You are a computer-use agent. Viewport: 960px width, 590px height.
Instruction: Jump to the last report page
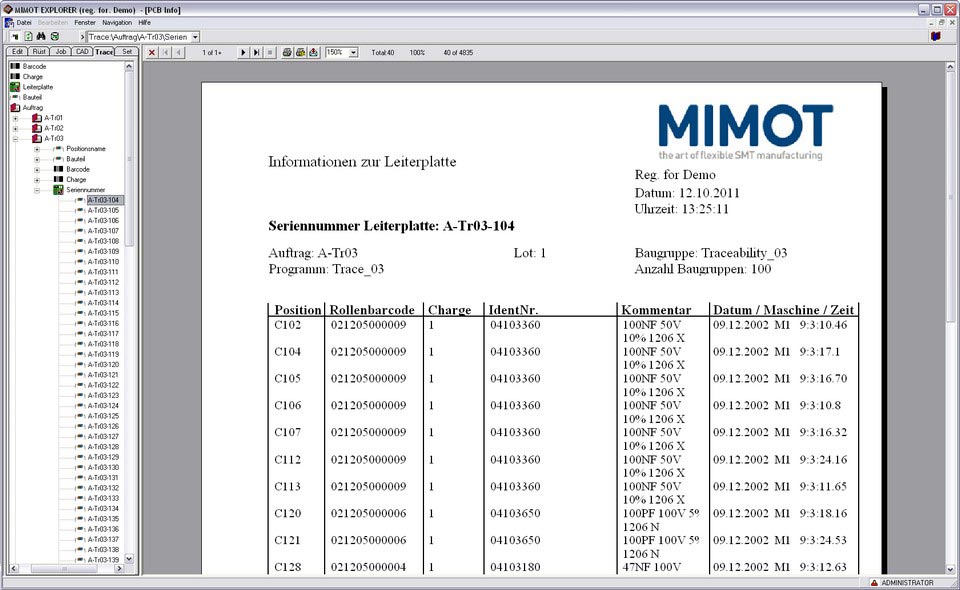tap(257, 53)
